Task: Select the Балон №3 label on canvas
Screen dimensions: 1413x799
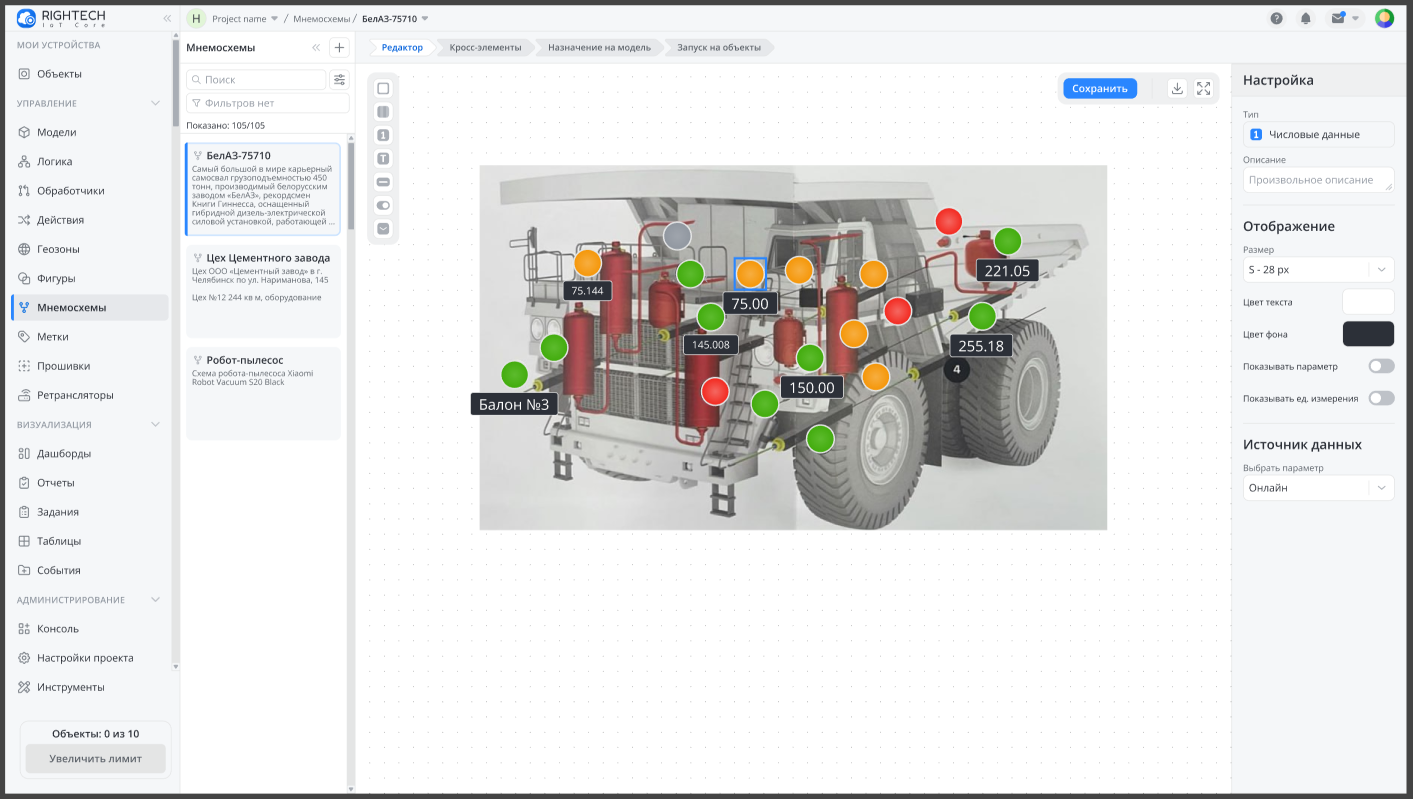Action: coord(514,404)
